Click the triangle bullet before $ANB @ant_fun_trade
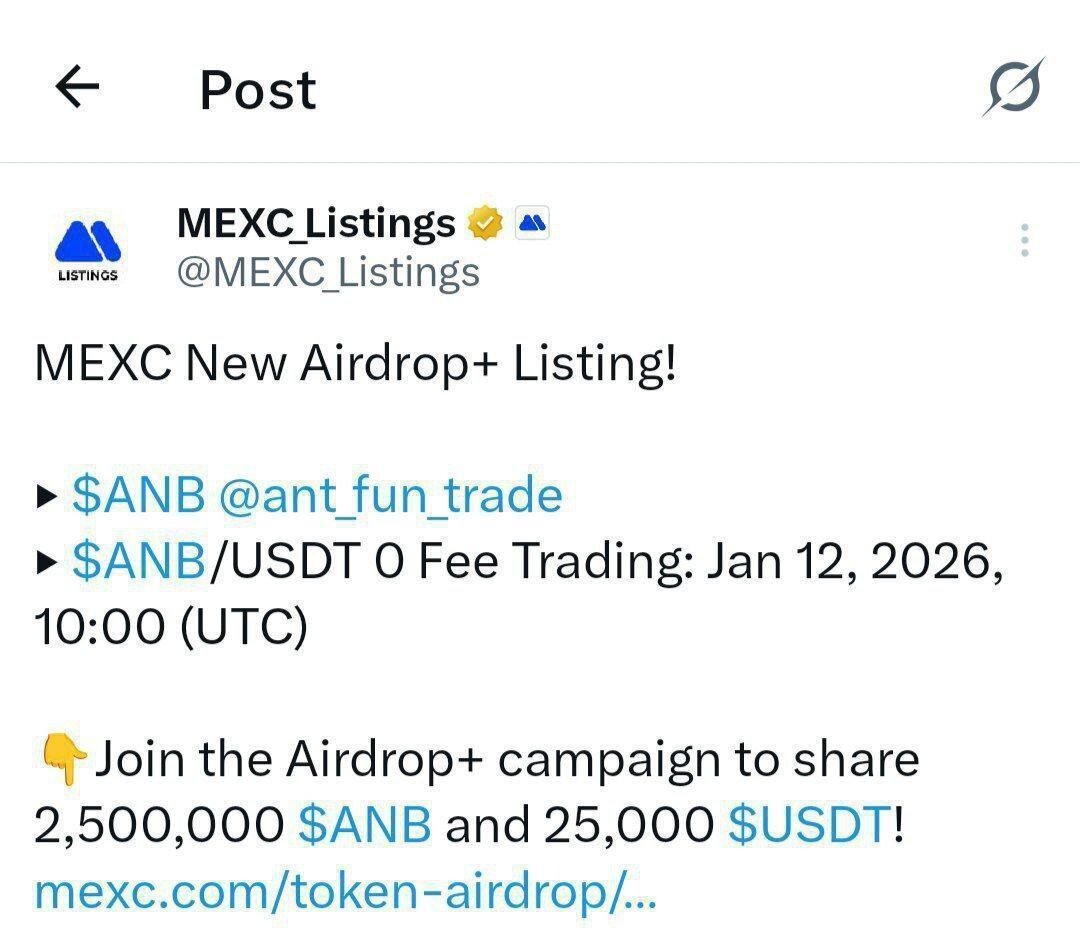Viewport: 1080px width, 937px height. (x=47, y=497)
